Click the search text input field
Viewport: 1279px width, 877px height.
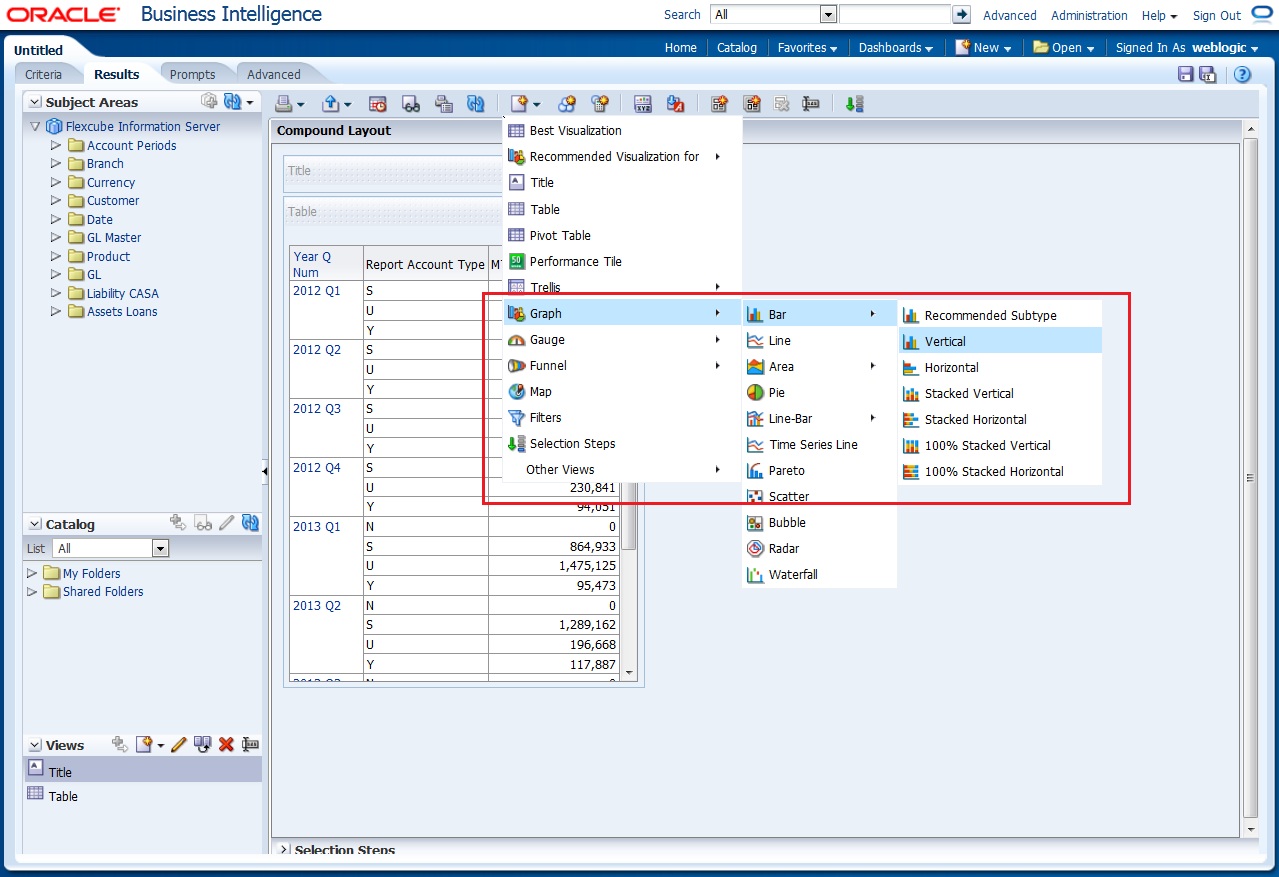(894, 15)
